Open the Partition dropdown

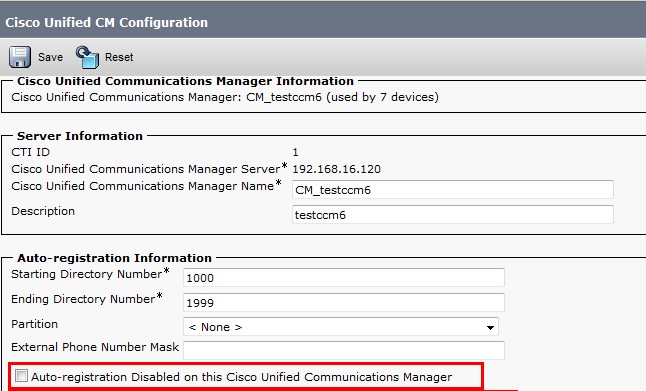pos(341,327)
